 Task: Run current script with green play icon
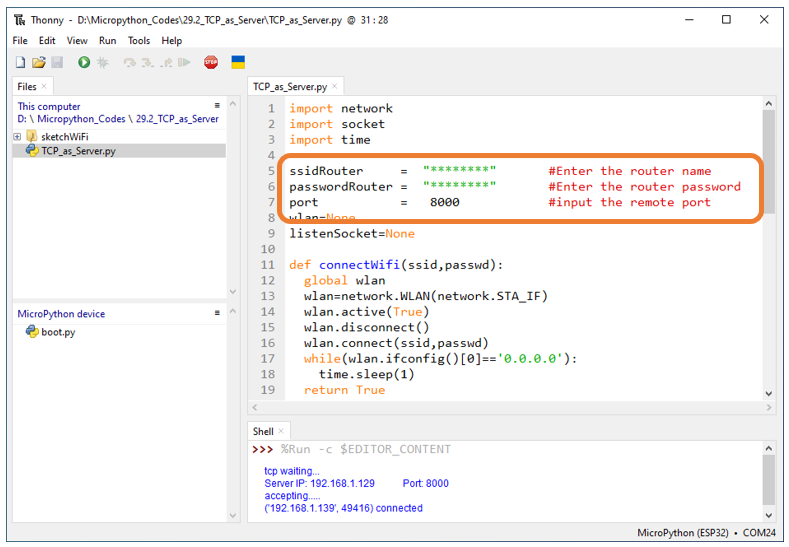(84, 62)
